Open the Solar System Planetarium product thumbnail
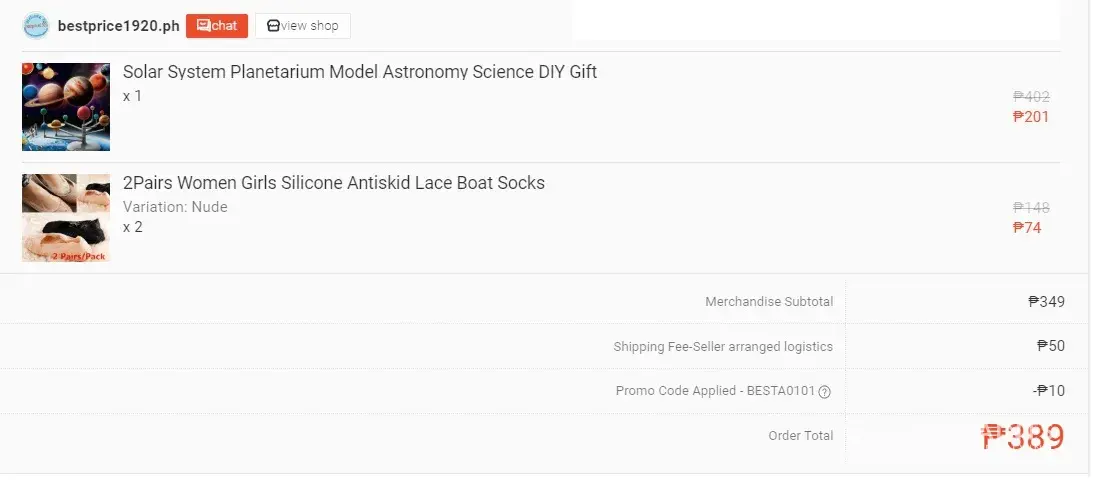Image resolution: width=1103 pixels, height=485 pixels. 66,107
